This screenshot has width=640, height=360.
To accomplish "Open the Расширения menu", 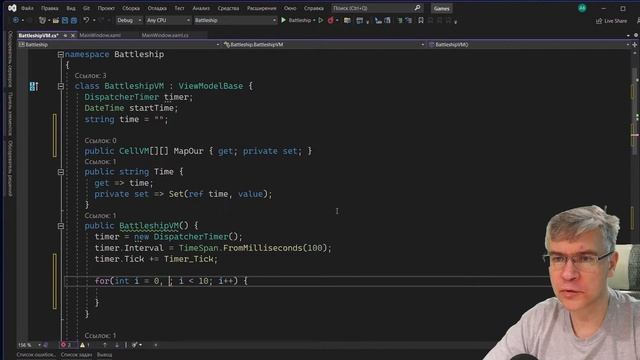I will coord(261,8).
